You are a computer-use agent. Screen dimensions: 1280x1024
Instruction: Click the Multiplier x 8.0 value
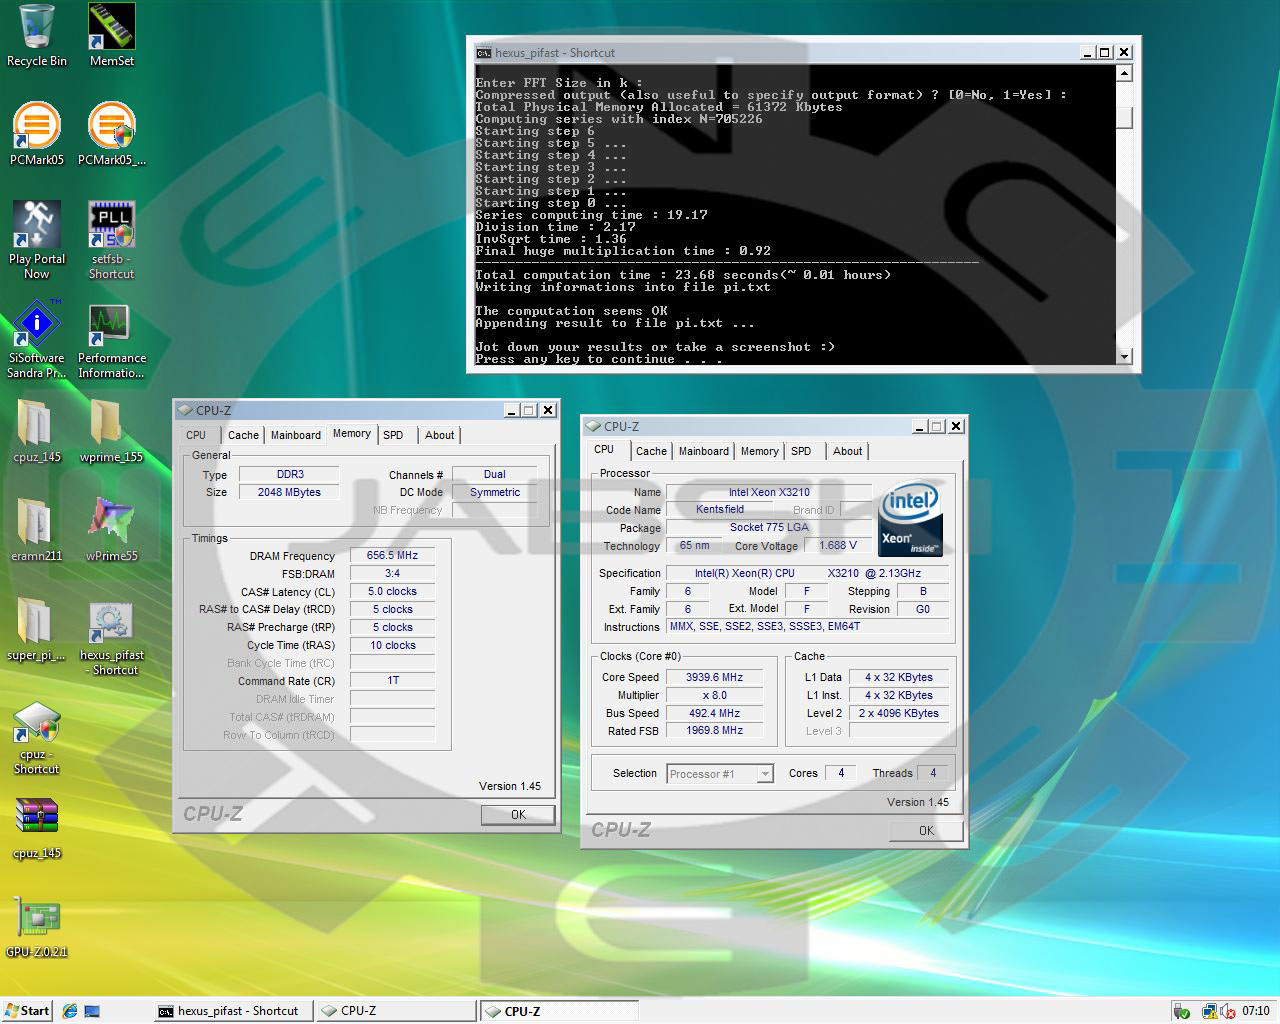(714, 695)
